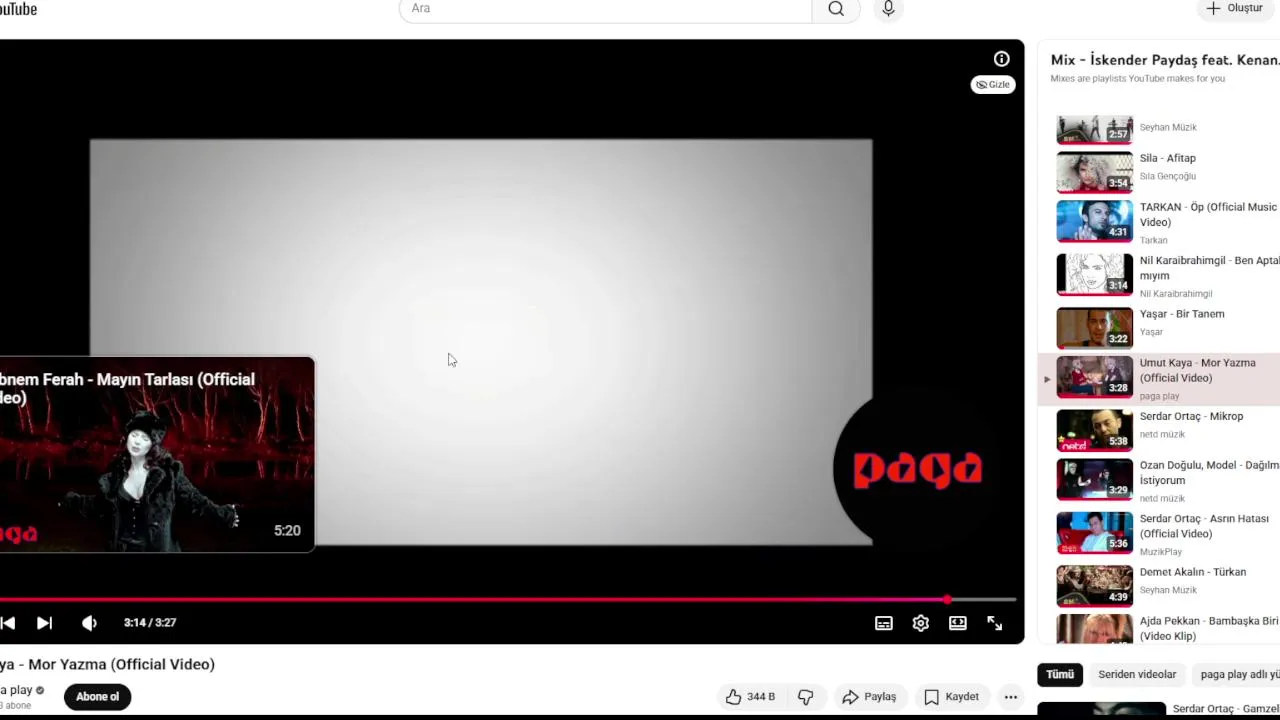Play Ozan Doğulu, Model - Dağılmak İstiyorum
This screenshot has width=1280, height=720.
click(1210, 473)
